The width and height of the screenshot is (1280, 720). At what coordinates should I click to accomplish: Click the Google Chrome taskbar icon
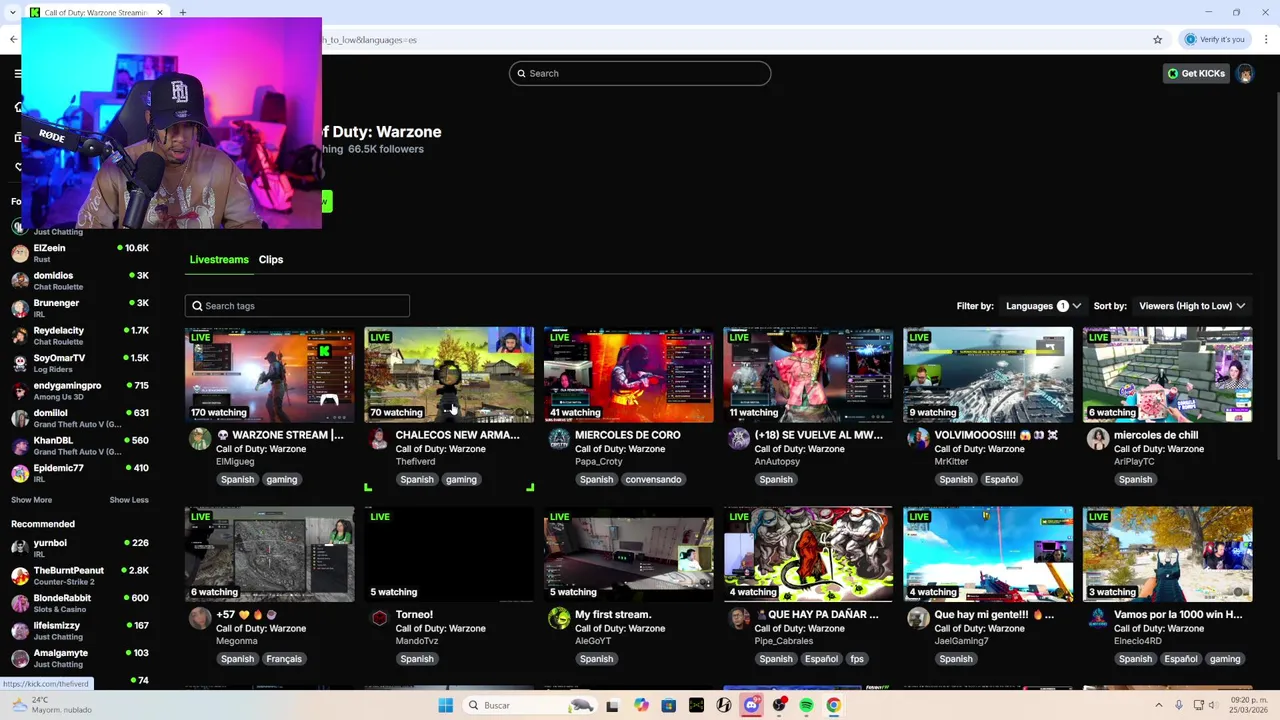click(833, 705)
